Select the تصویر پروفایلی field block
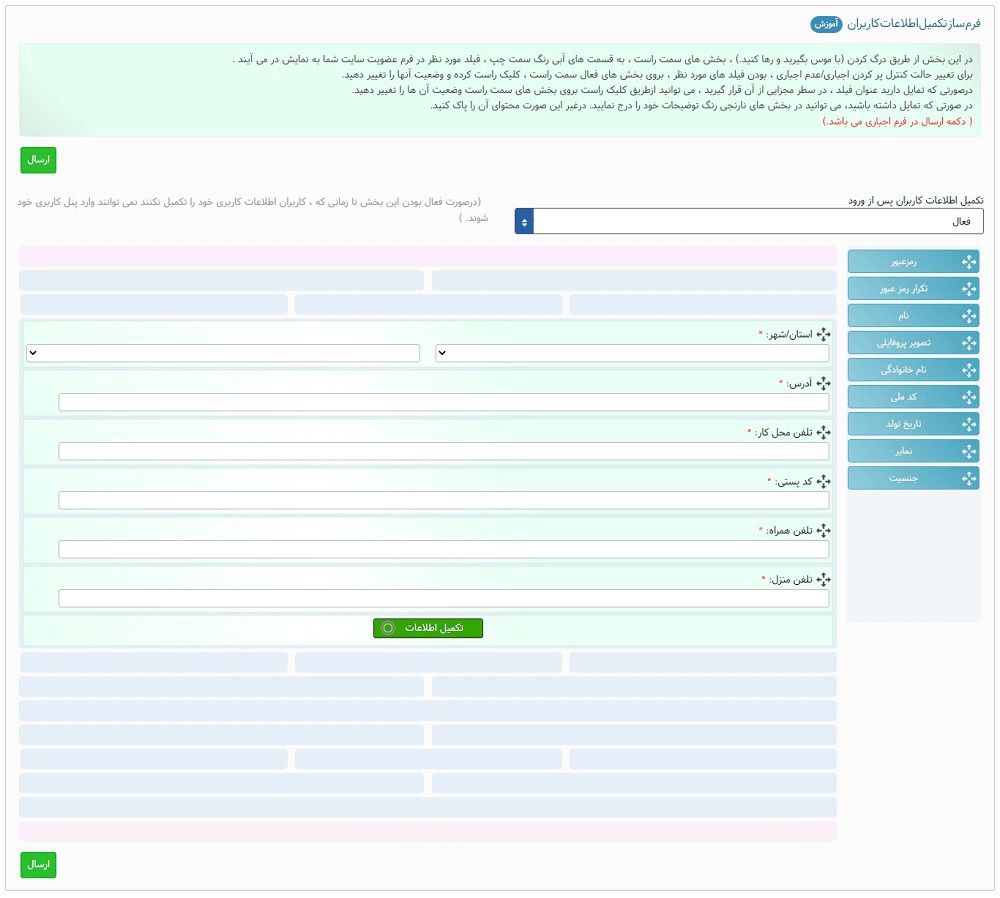1000x898 pixels. 912,343
